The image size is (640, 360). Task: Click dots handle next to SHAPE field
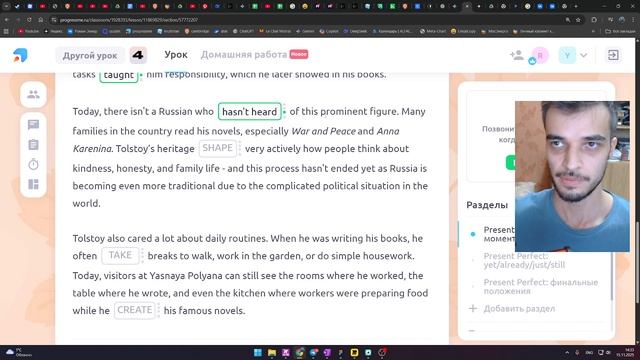(x=240, y=148)
